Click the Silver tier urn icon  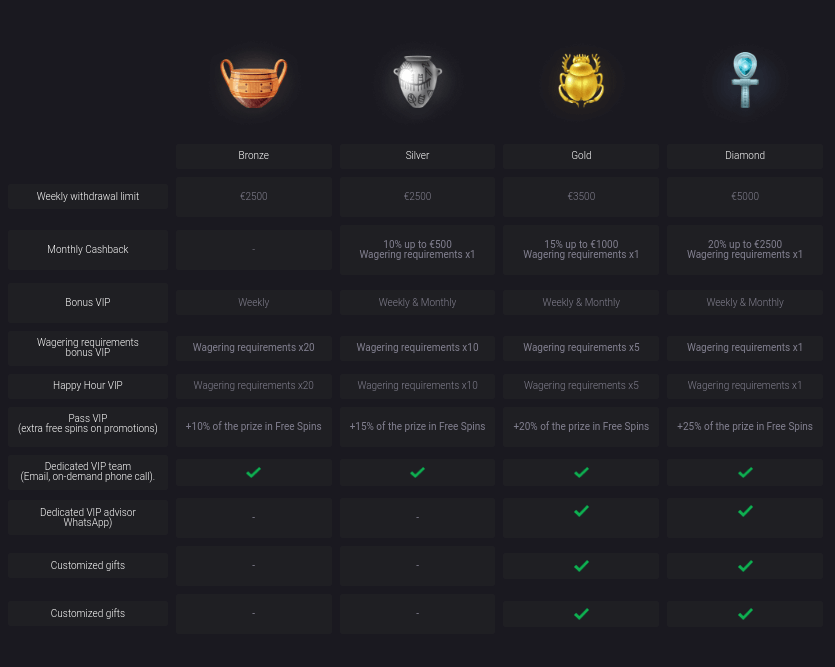[x=417, y=81]
